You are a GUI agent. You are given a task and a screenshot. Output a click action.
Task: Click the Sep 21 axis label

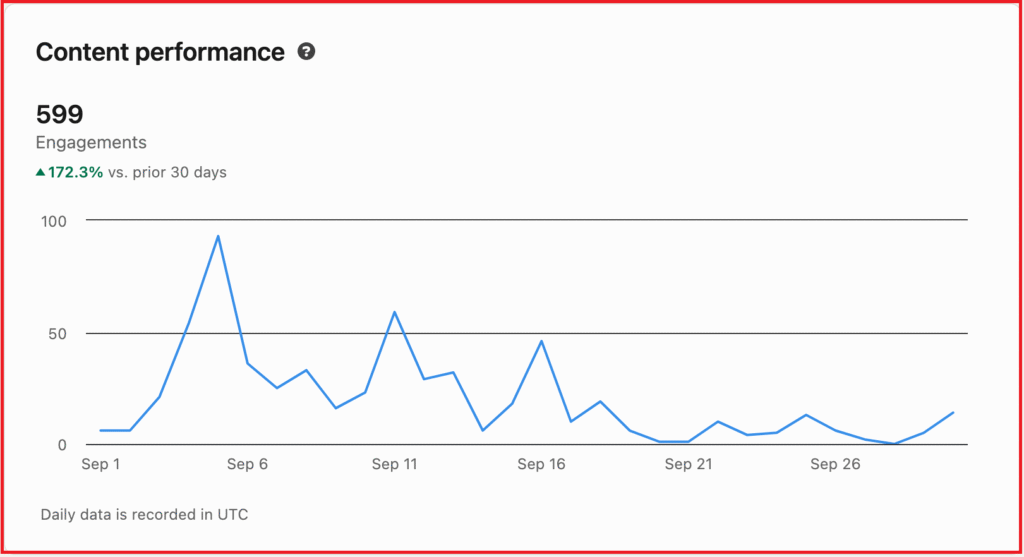pos(688,464)
